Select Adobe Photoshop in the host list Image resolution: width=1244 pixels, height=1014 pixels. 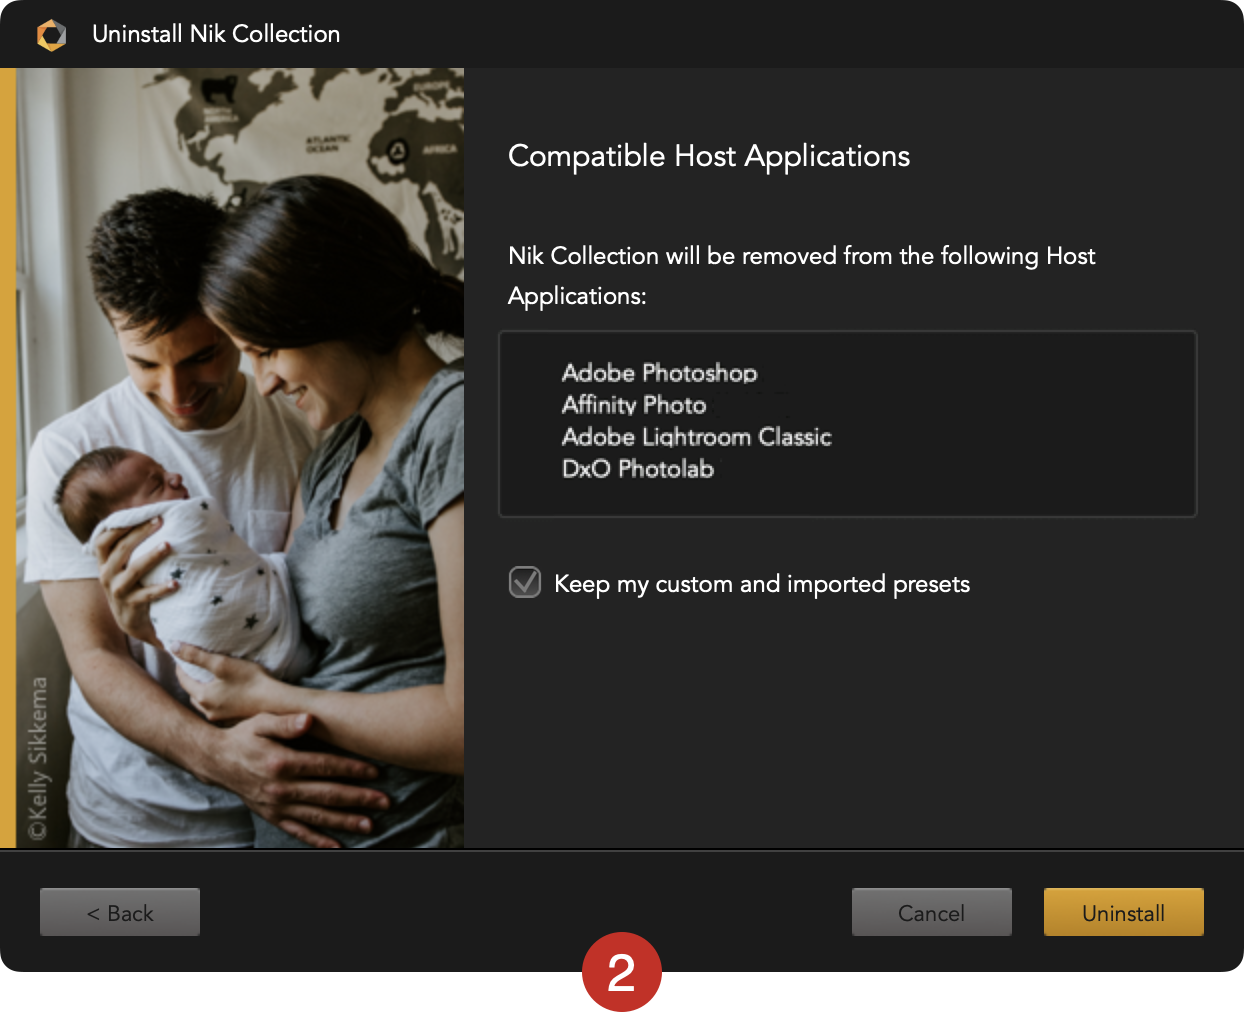(x=659, y=373)
